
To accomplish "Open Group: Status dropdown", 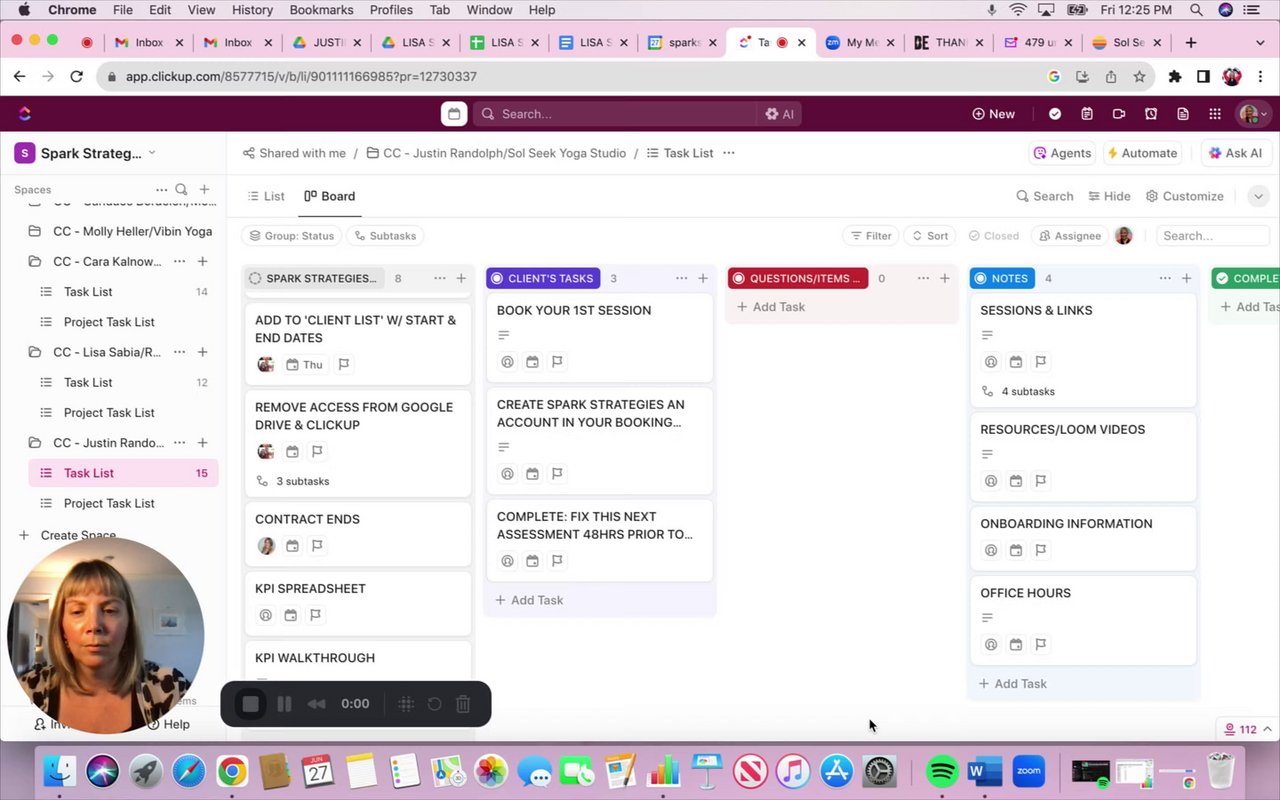I will (291, 236).
